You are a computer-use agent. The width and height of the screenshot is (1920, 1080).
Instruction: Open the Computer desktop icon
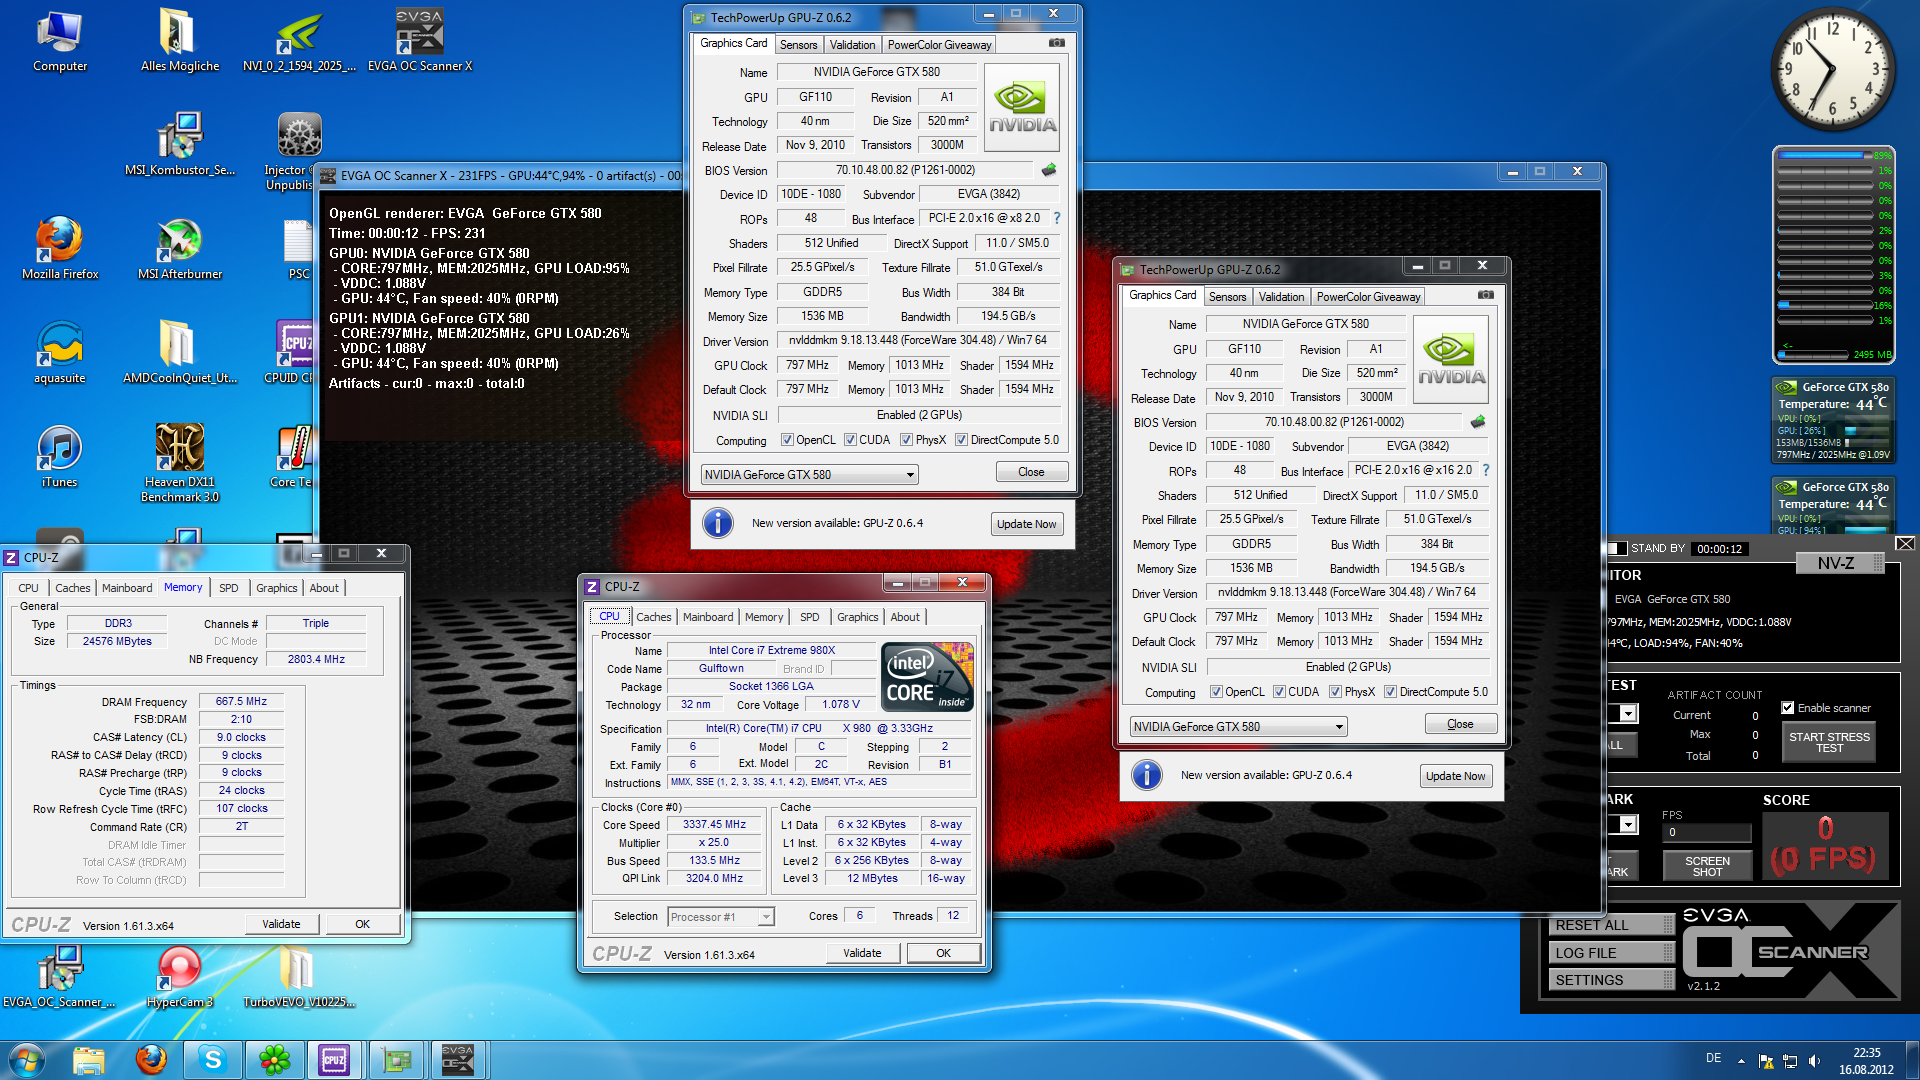[x=60, y=42]
